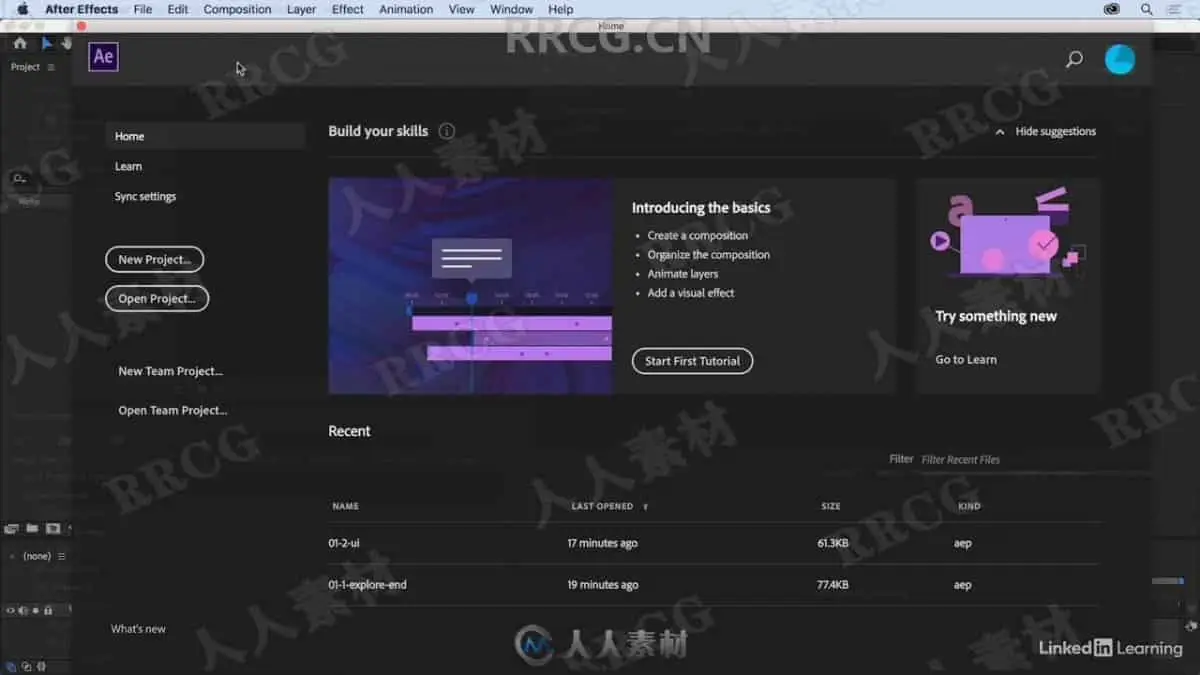Open the (none) timeline panel menu
Image resolution: width=1200 pixels, height=675 pixels.
[61, 556]
